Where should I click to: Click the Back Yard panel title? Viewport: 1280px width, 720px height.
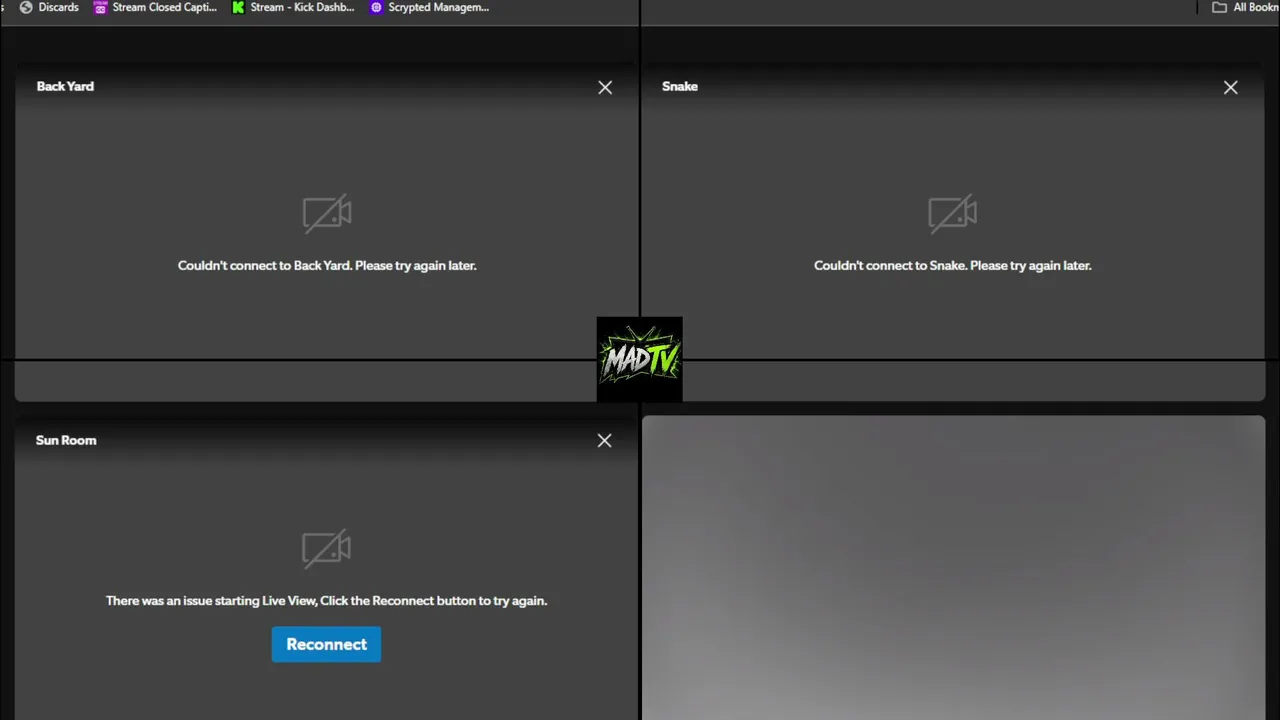pos(65,86)
